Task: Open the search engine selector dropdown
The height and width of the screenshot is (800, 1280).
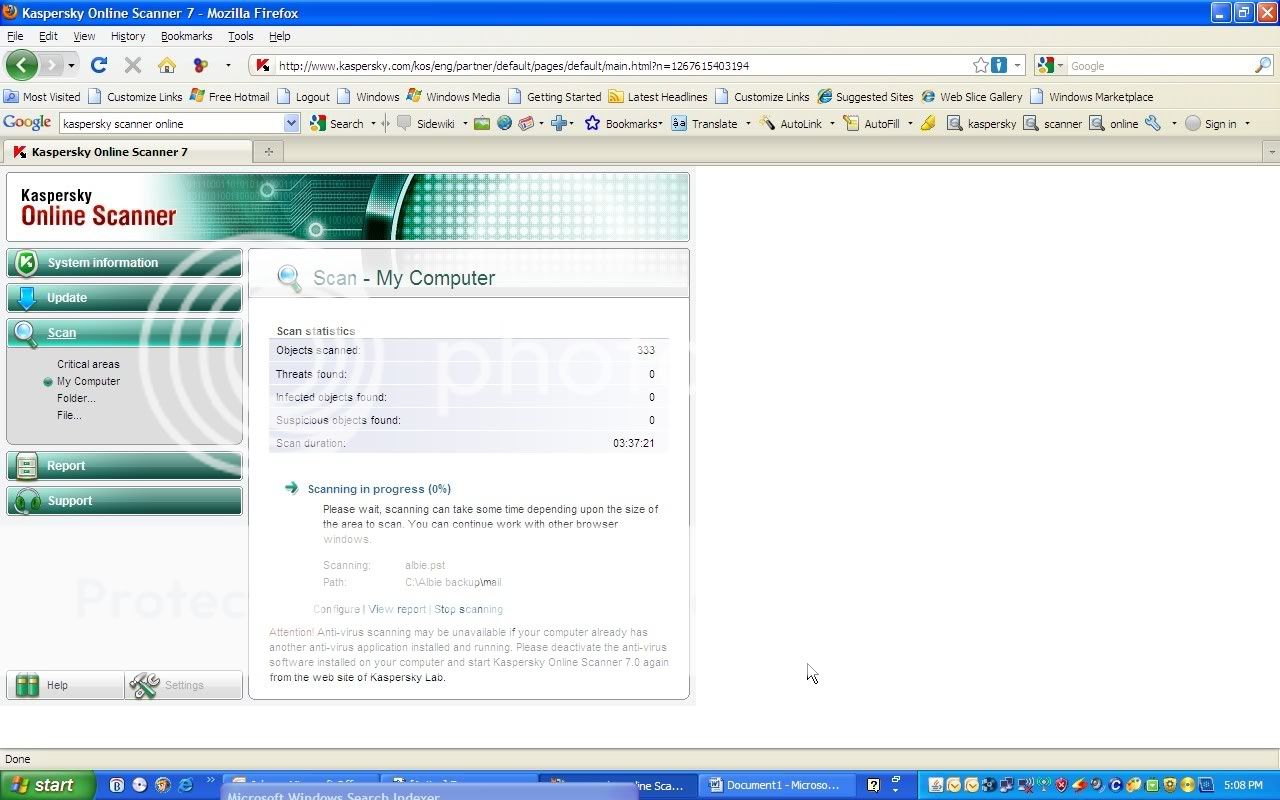Action: 1060,65
